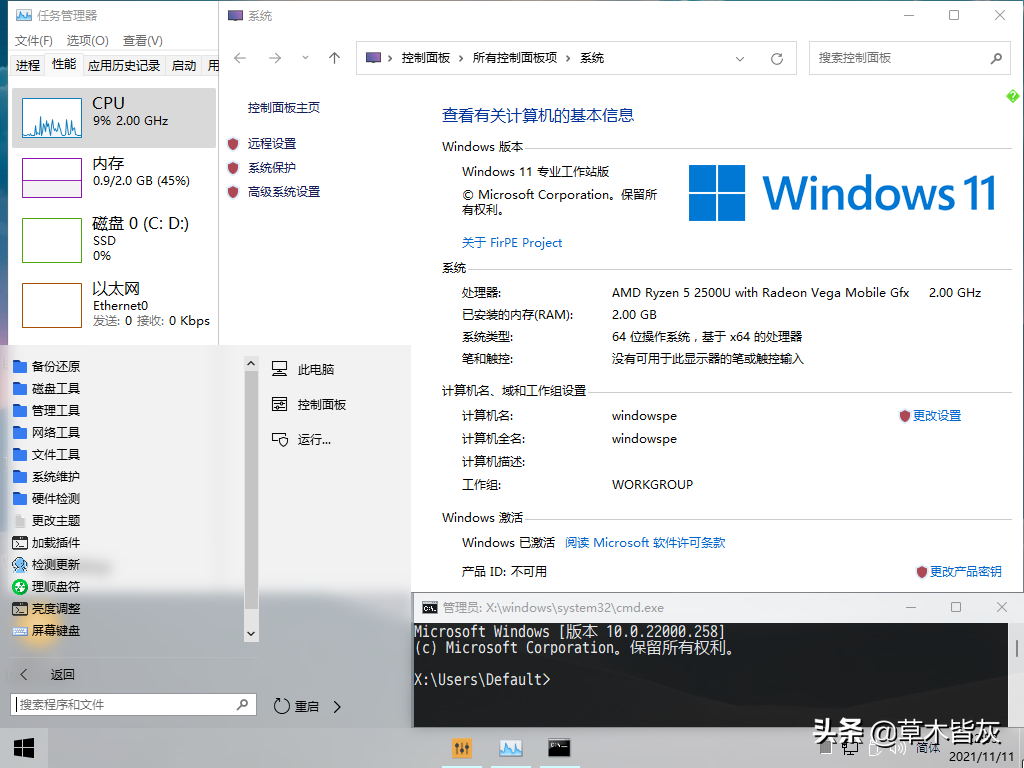Viewport: 1024px width, 768px height.
Task: Open 控制面板主页 link
Action: (x=283, y=108)
